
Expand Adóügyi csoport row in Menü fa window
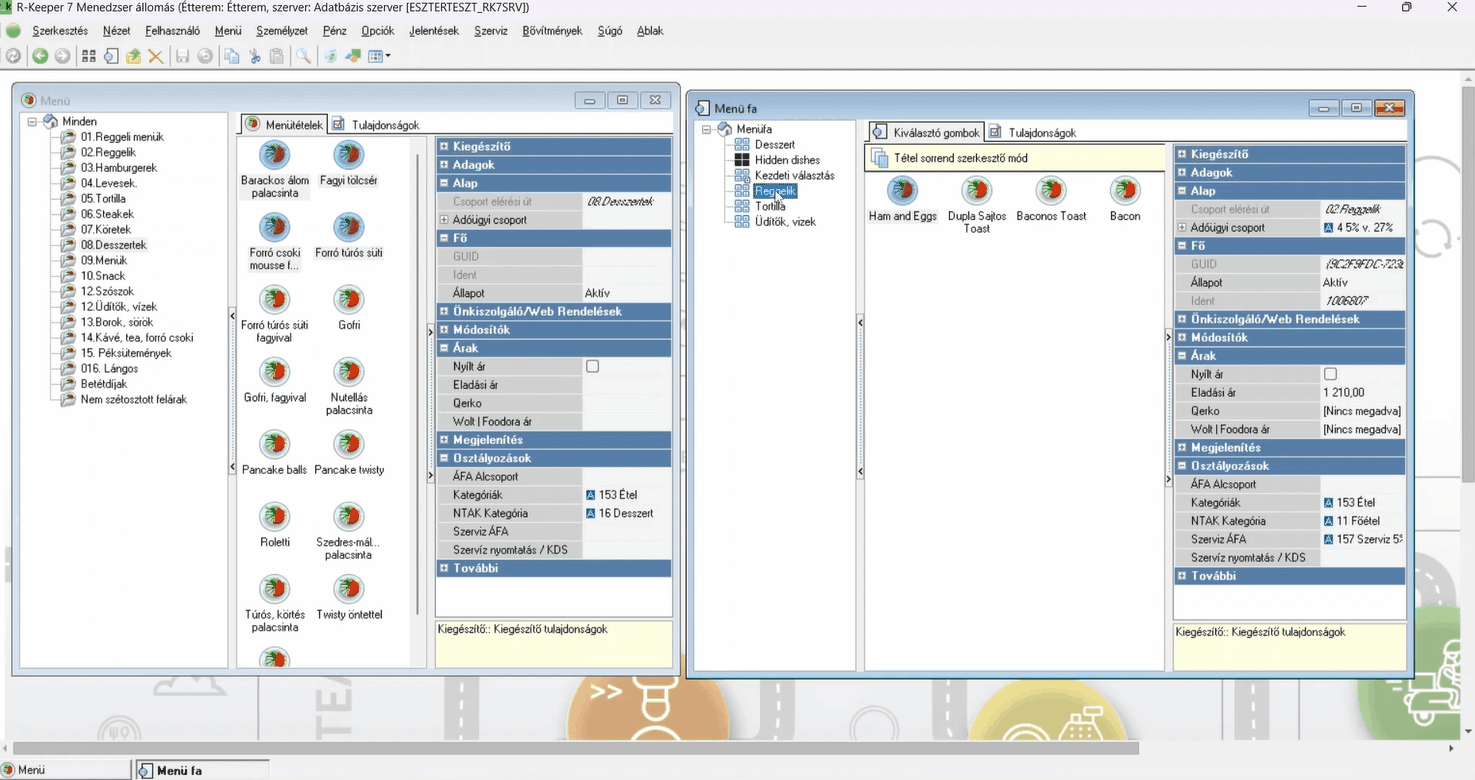[1182, 228]
